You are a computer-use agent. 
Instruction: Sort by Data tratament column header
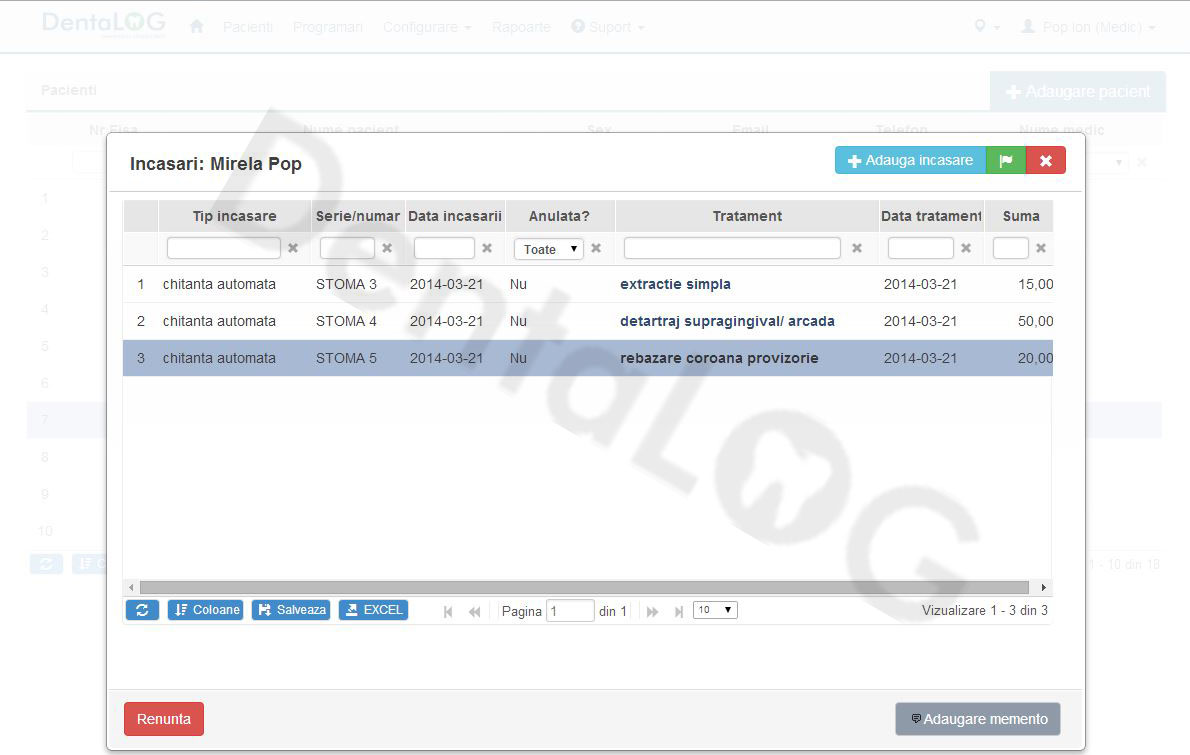(931, 216)
